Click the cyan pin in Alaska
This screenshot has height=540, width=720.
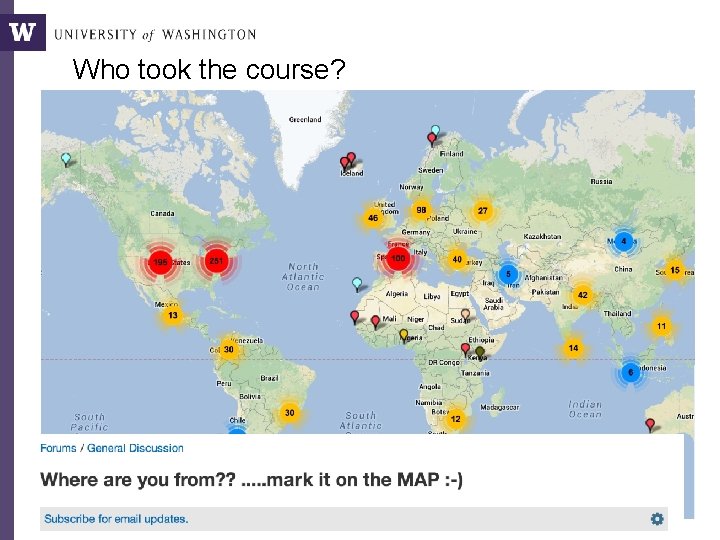tap(66, 159)
